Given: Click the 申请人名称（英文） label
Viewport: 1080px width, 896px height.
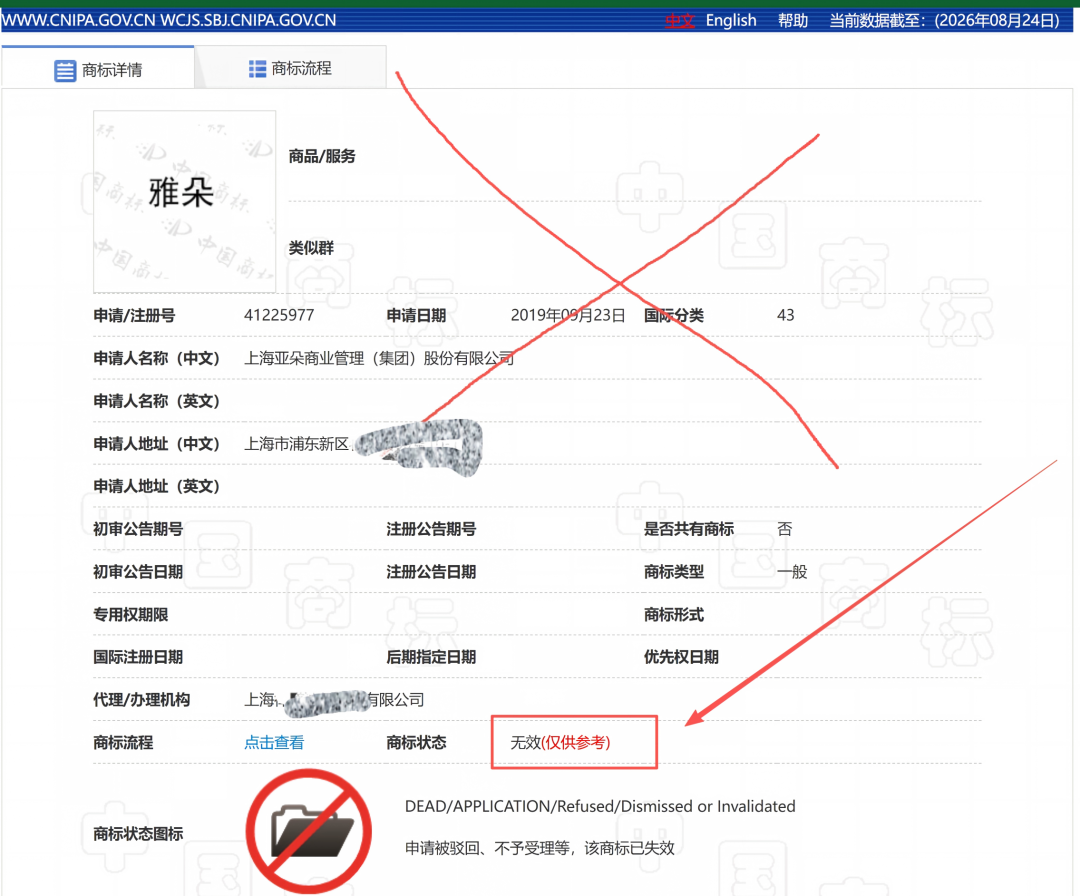Looking at the screenshot, I should 156,401.
